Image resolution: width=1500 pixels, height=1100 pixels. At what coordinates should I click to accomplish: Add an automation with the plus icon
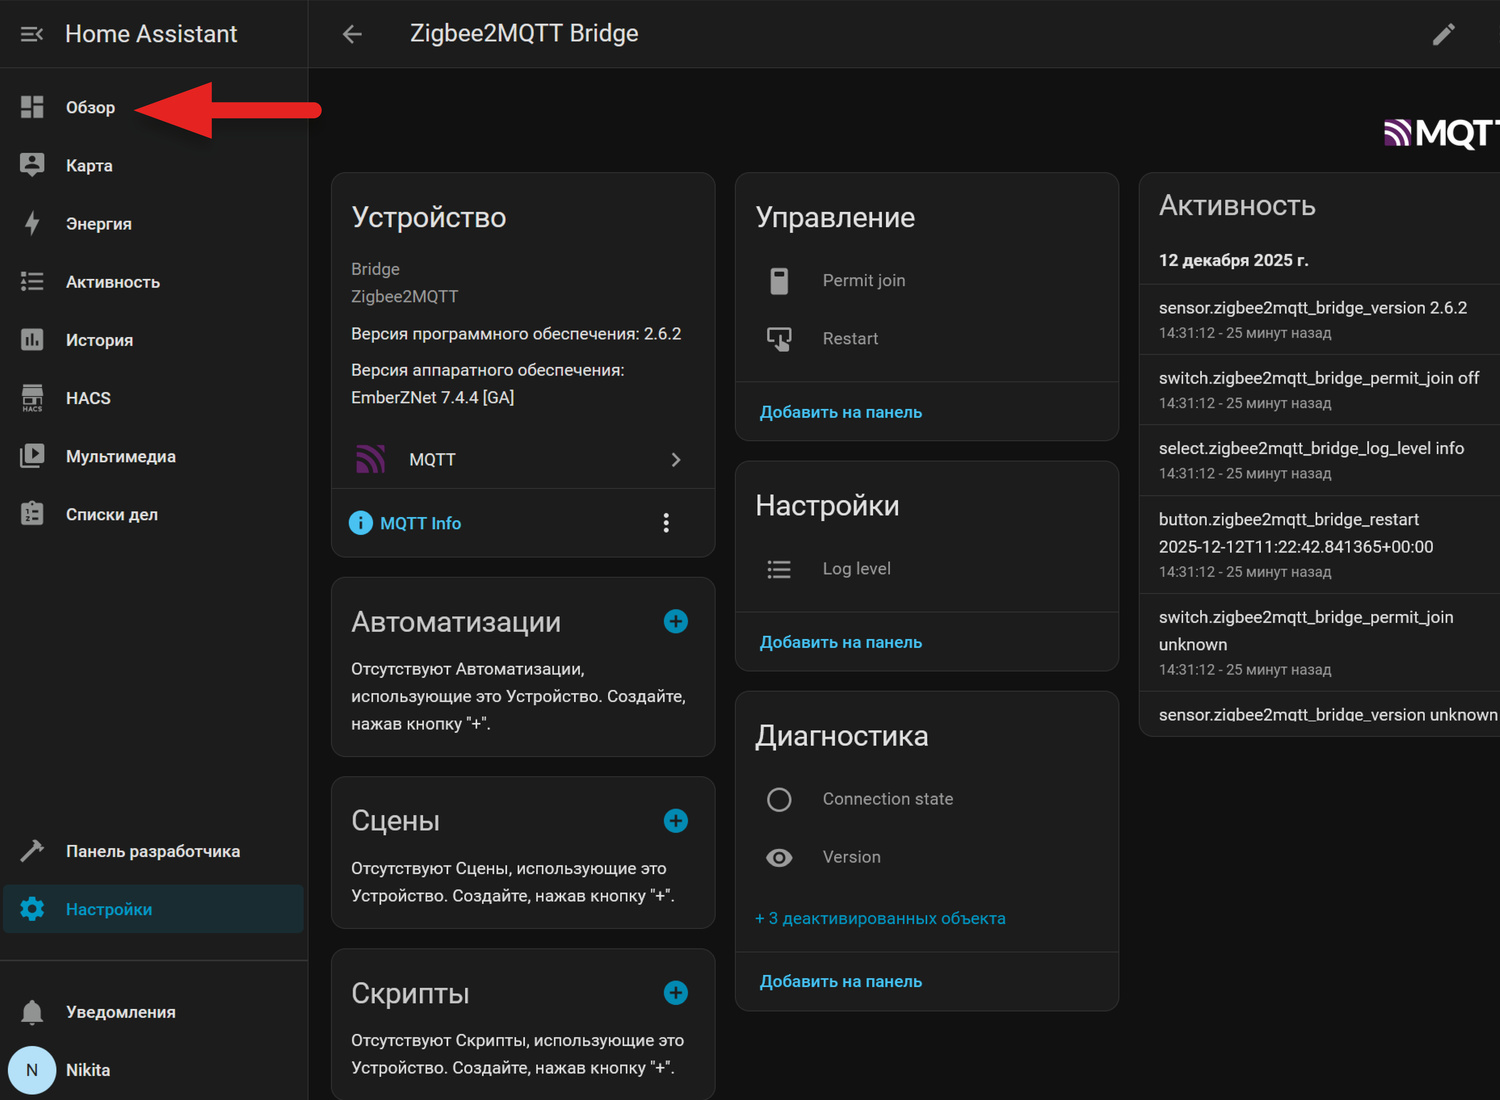point(676,621)
